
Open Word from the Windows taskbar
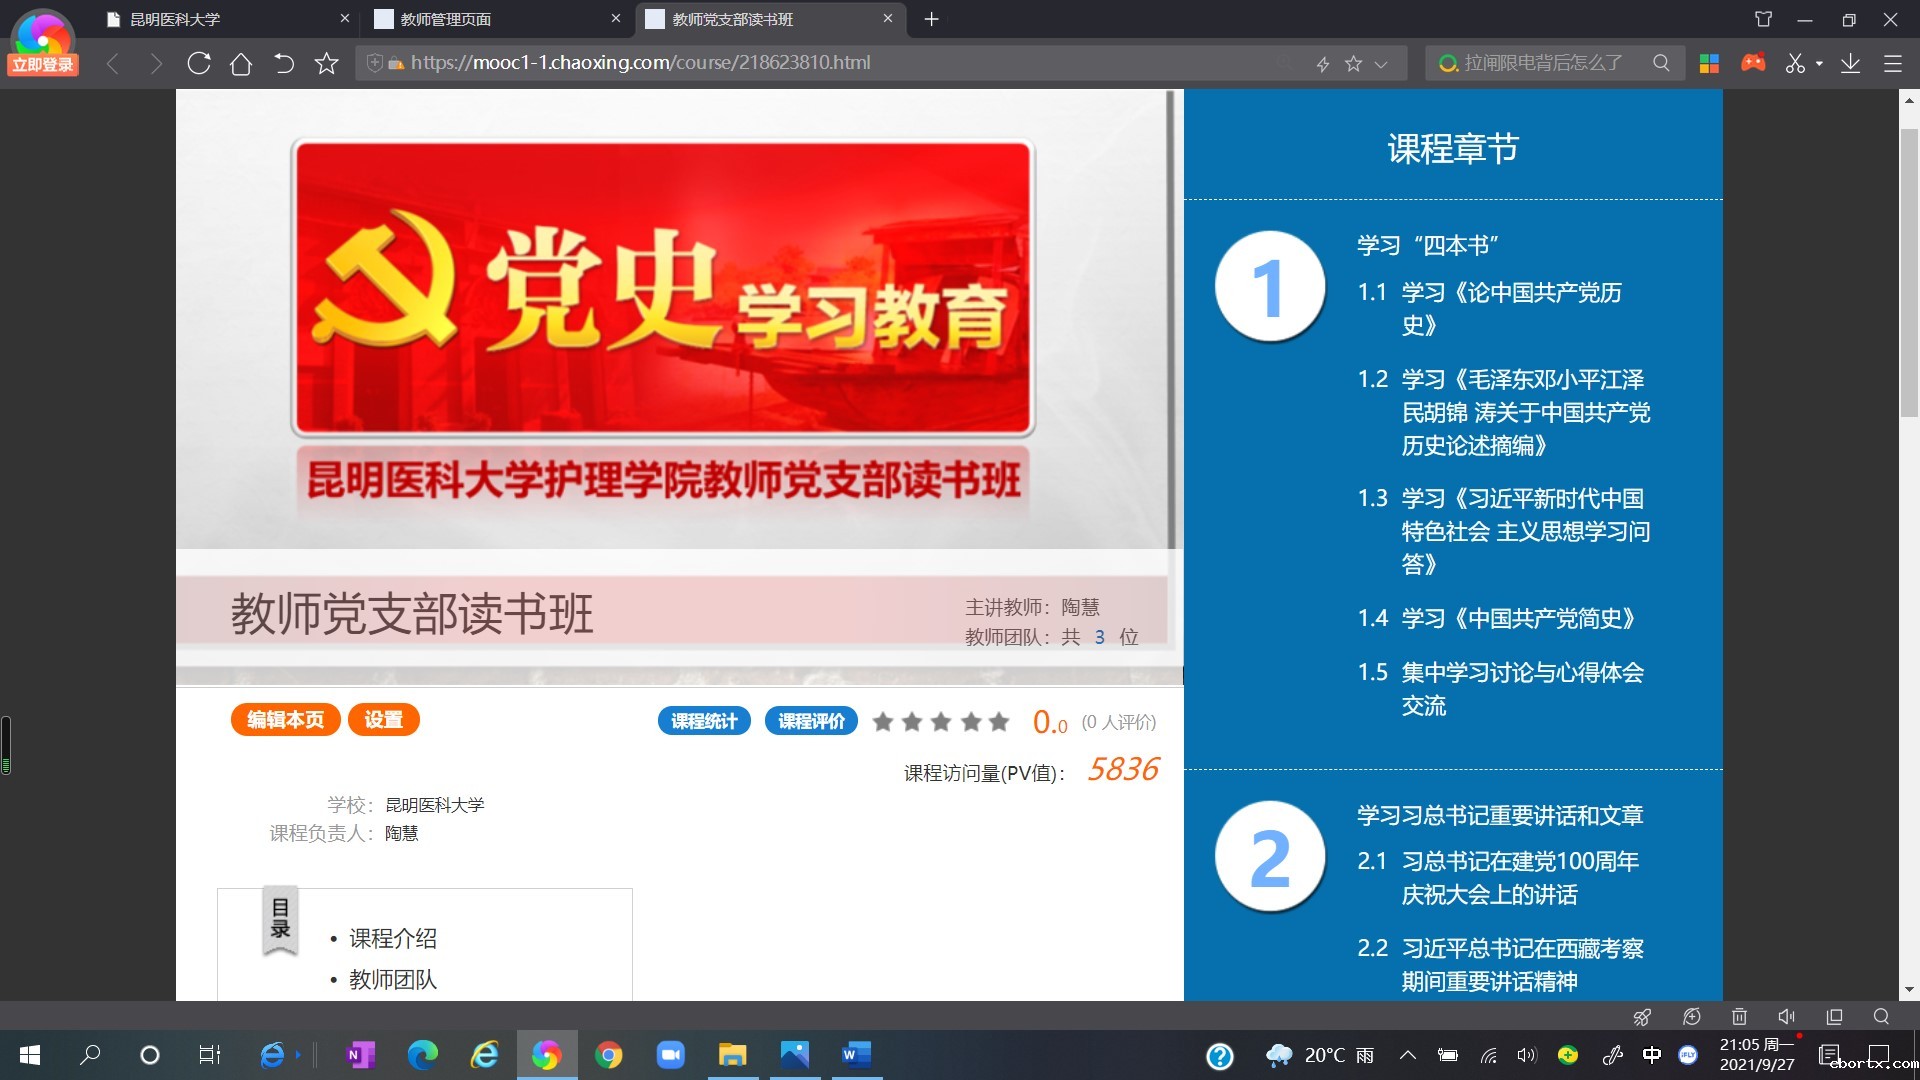(x=856, y=1054)
